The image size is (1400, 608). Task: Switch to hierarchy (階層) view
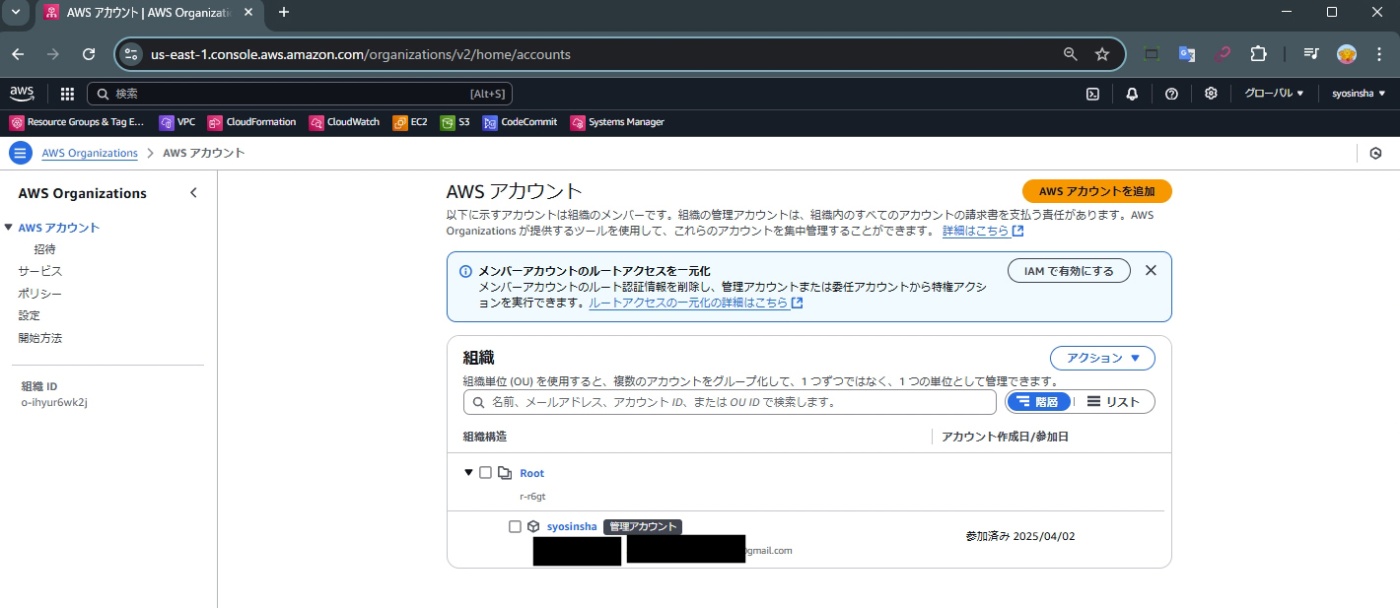[x=1038, y=401]
